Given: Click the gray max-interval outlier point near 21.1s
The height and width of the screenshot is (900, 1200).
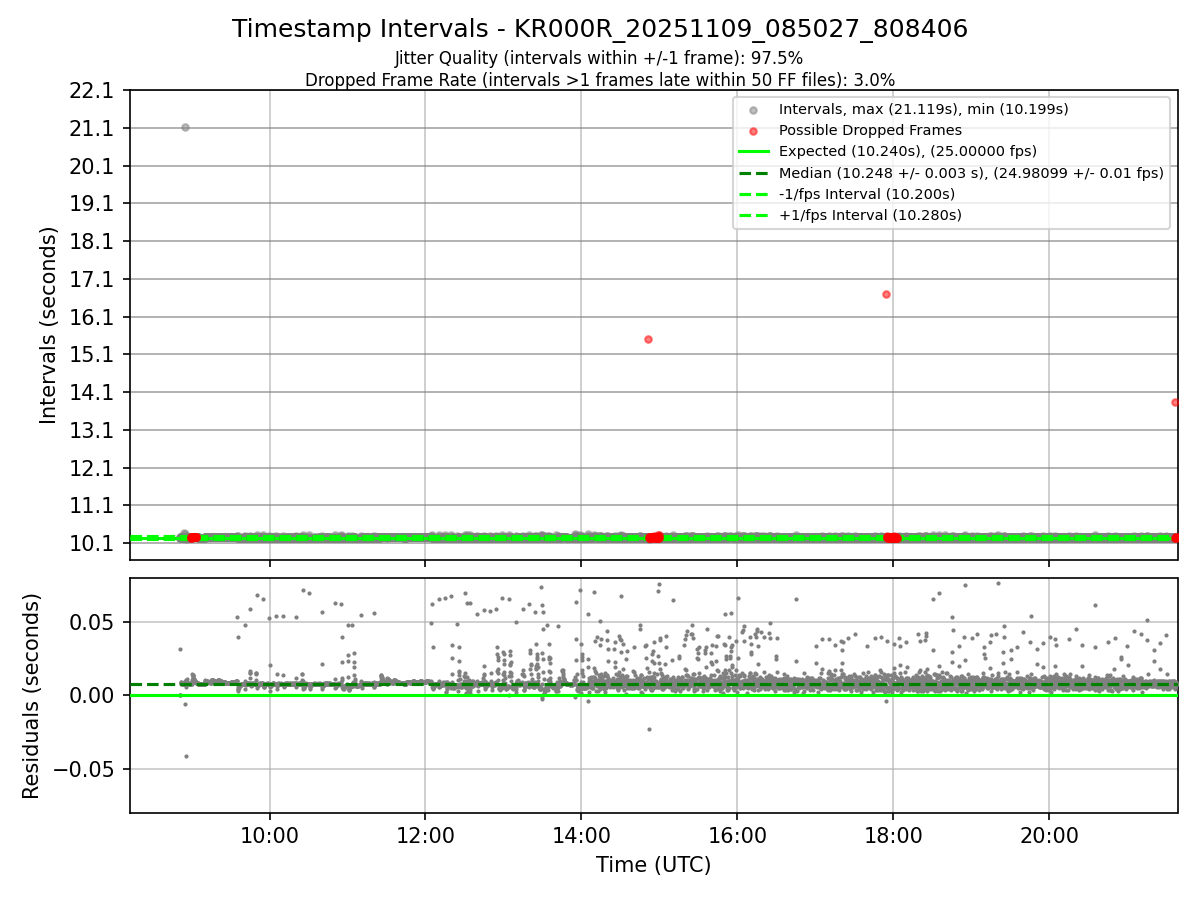Looking at the screenshot, I should tap(185, 127).
